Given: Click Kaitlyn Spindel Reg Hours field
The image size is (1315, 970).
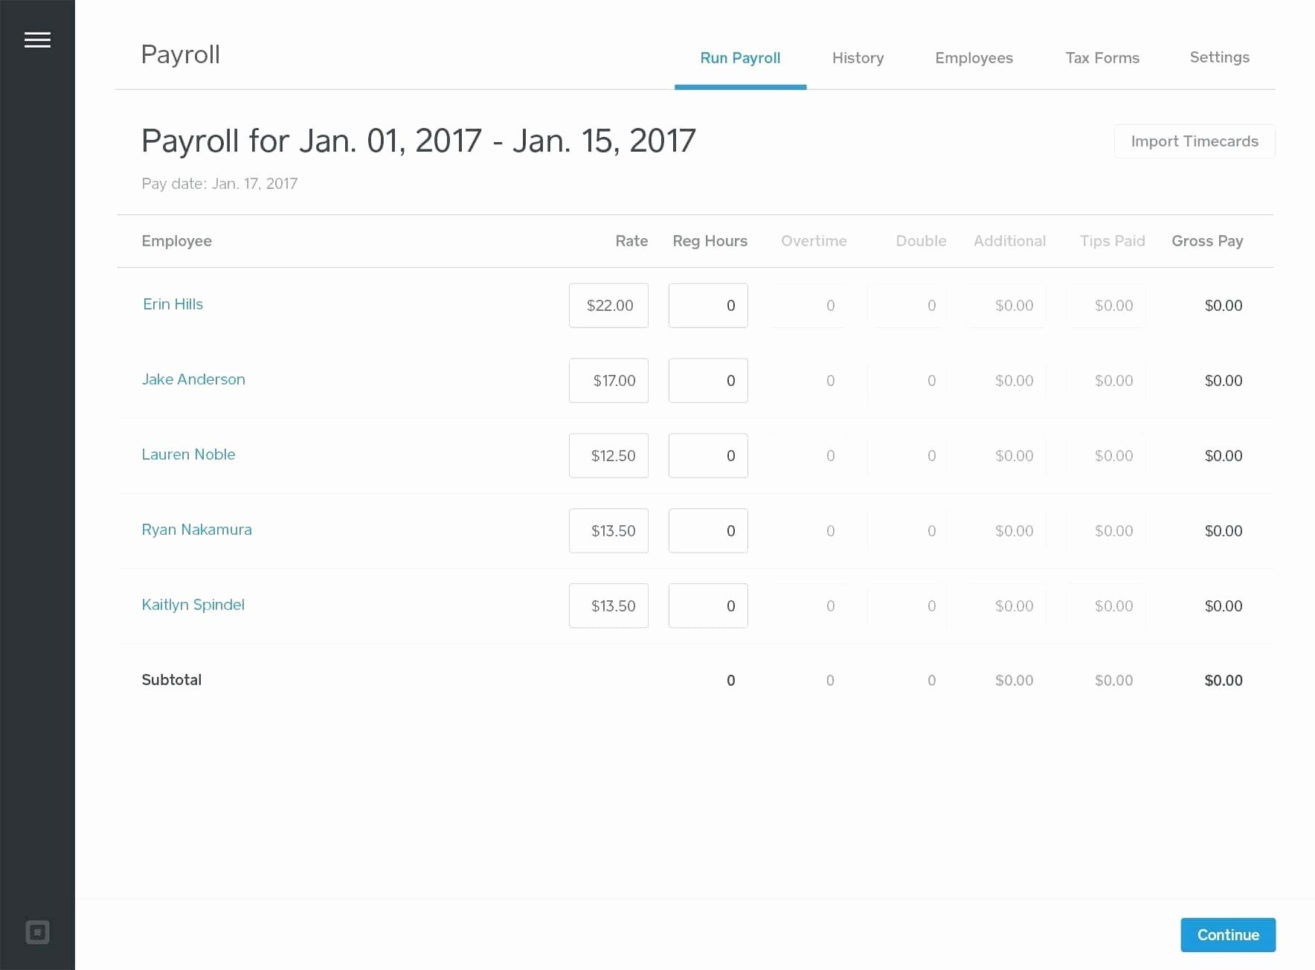Looking at the screenshot, I should click(x=708, y=606).
